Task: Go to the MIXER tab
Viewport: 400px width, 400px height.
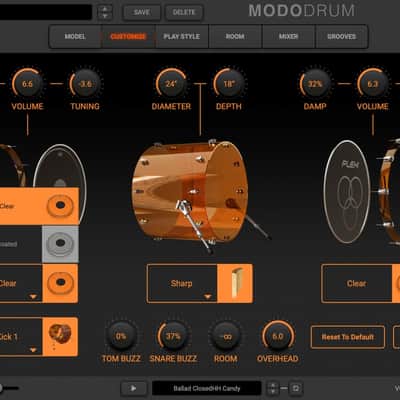Action: pos(288,37)
